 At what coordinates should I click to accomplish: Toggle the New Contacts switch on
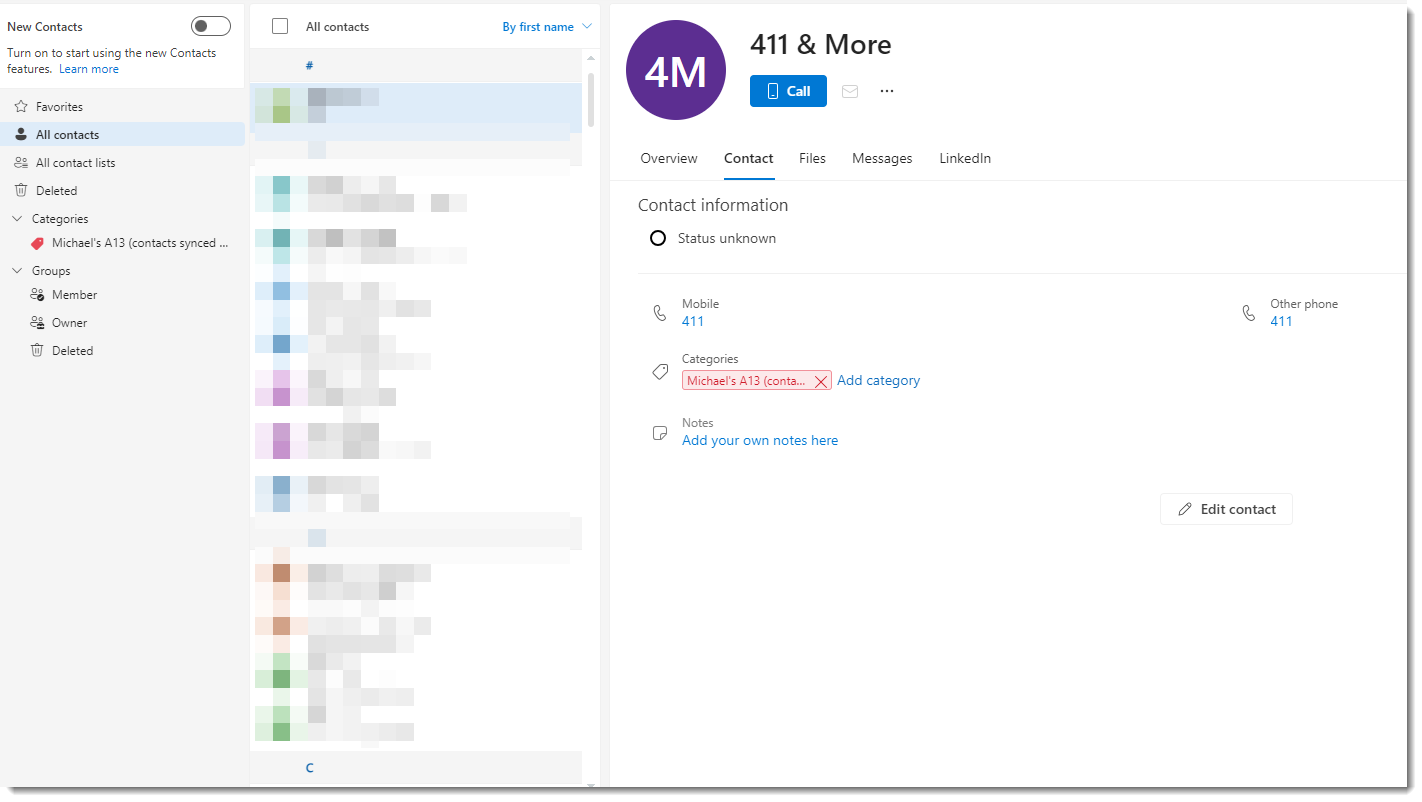click(210, 26)
